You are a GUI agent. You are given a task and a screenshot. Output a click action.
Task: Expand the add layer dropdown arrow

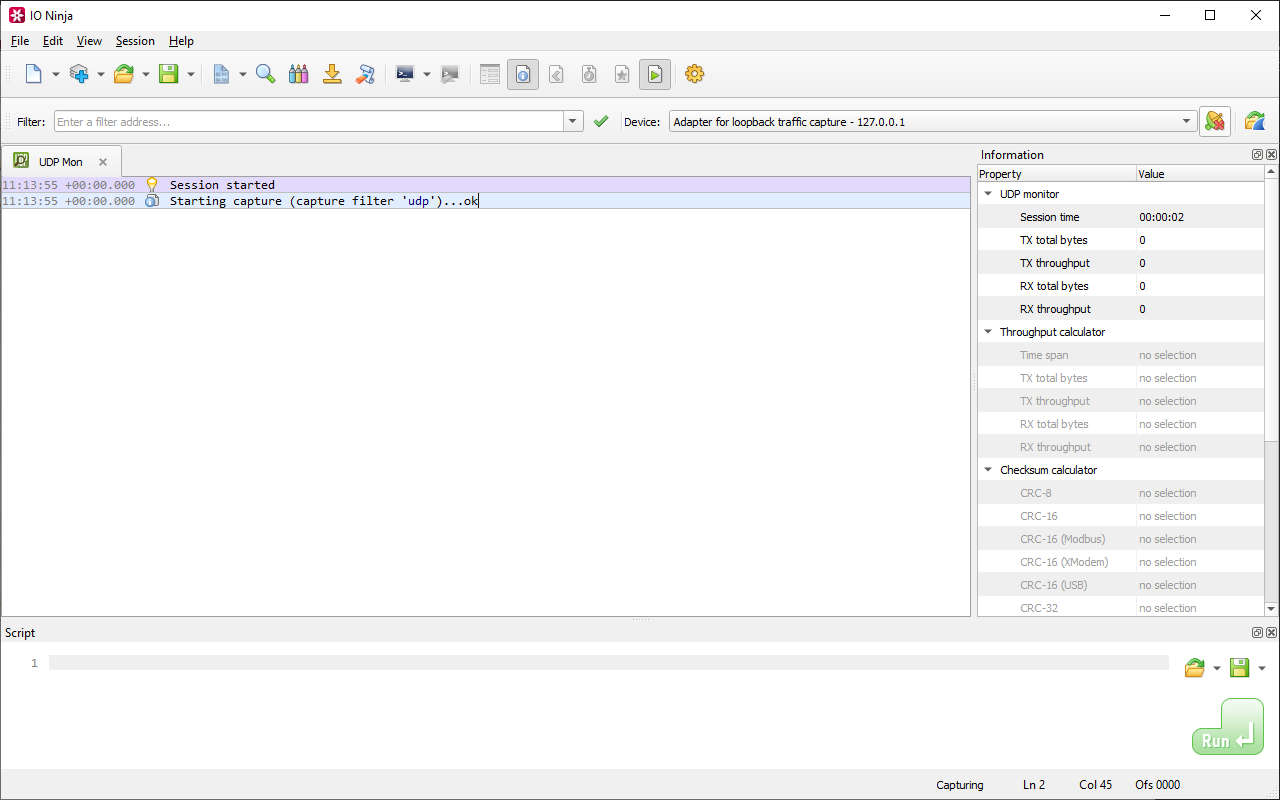[x=101, y=74]
